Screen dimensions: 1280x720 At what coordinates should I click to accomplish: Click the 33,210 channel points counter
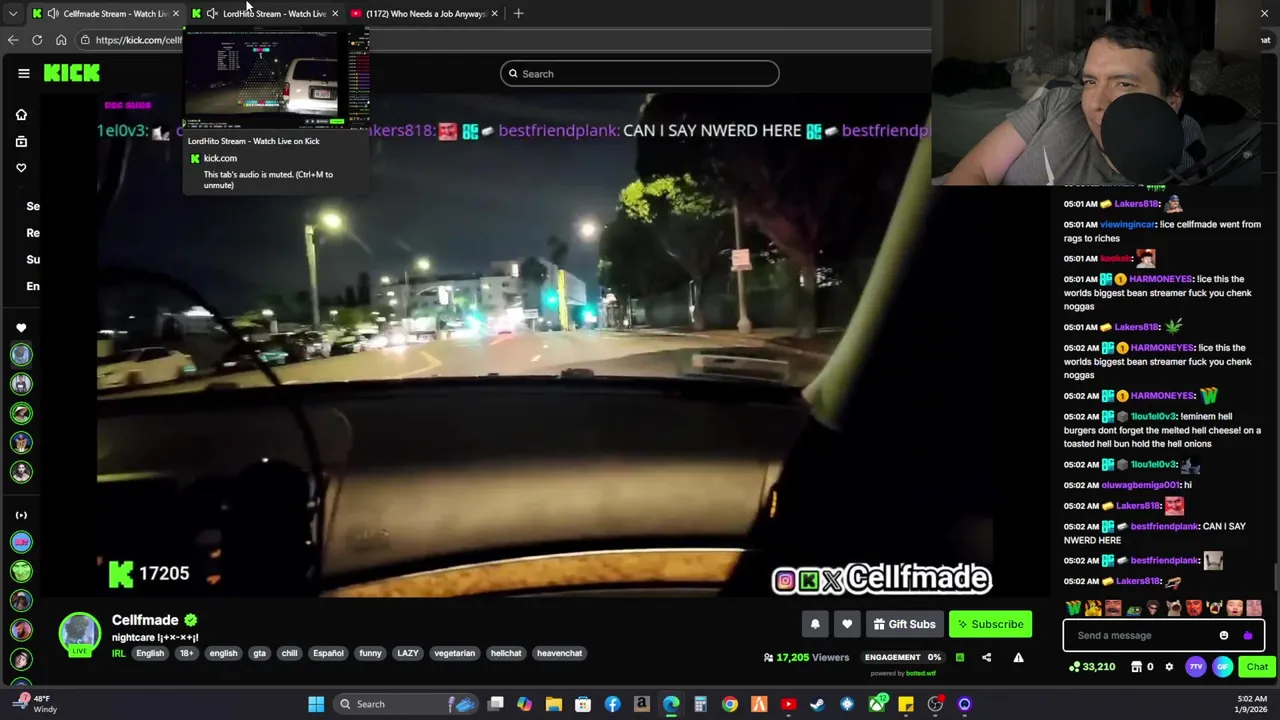point(1092,667)
